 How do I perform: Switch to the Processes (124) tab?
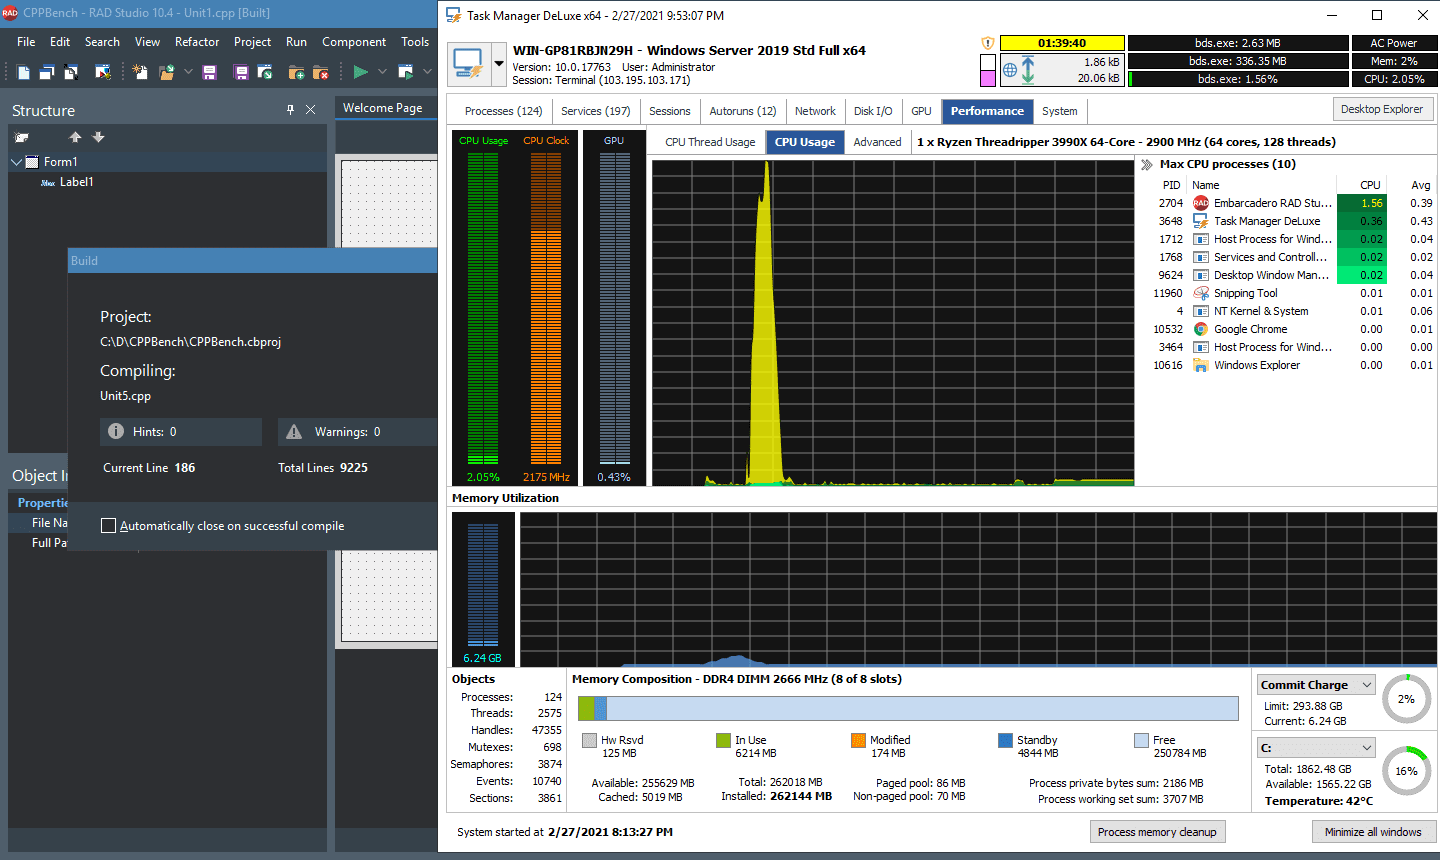[503, 111]
